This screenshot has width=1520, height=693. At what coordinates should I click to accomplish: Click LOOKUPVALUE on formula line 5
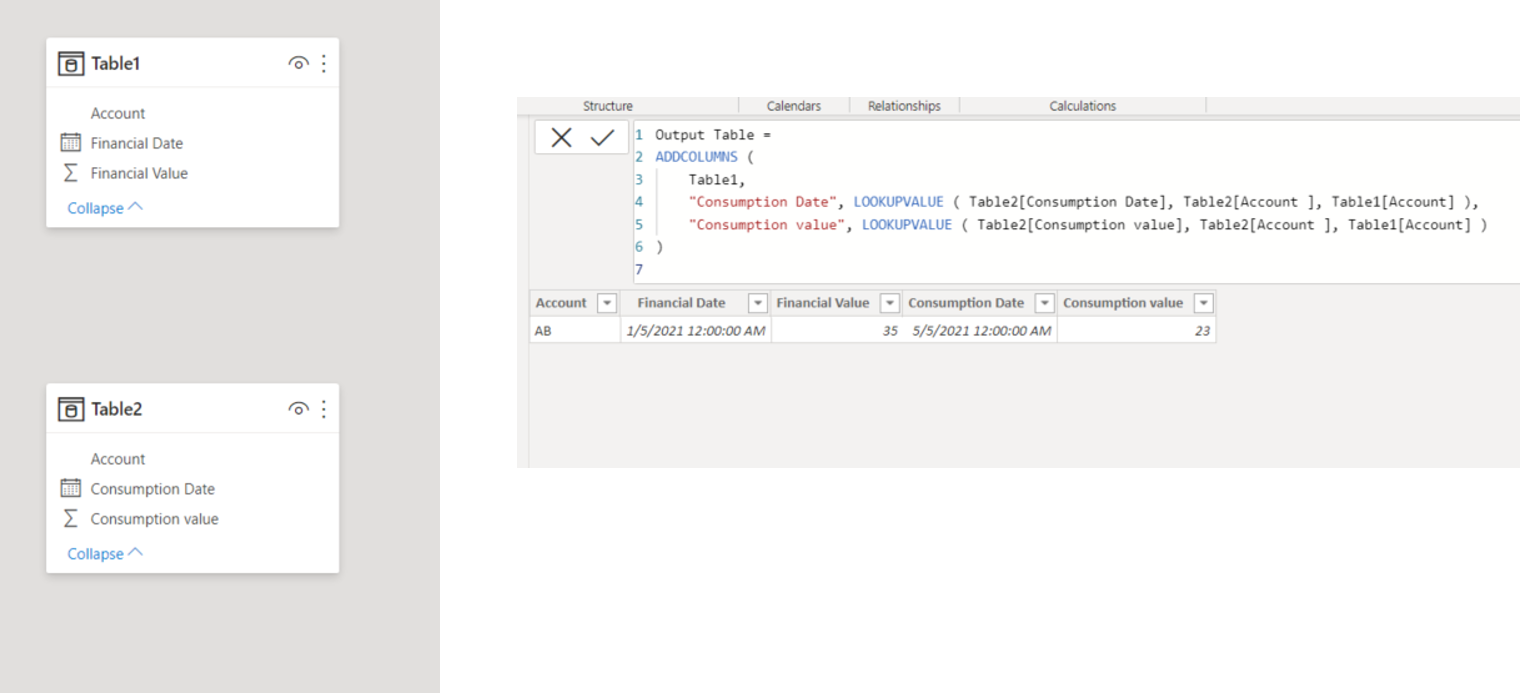(907, 225)
